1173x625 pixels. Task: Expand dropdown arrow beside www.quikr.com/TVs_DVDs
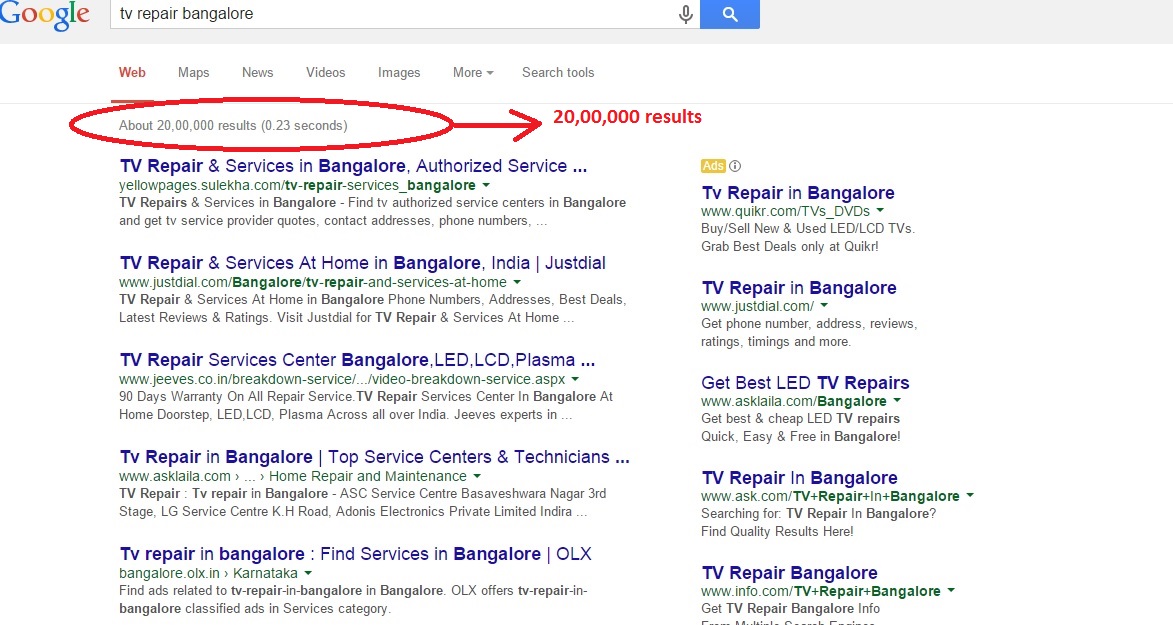(x=880, y=211)
